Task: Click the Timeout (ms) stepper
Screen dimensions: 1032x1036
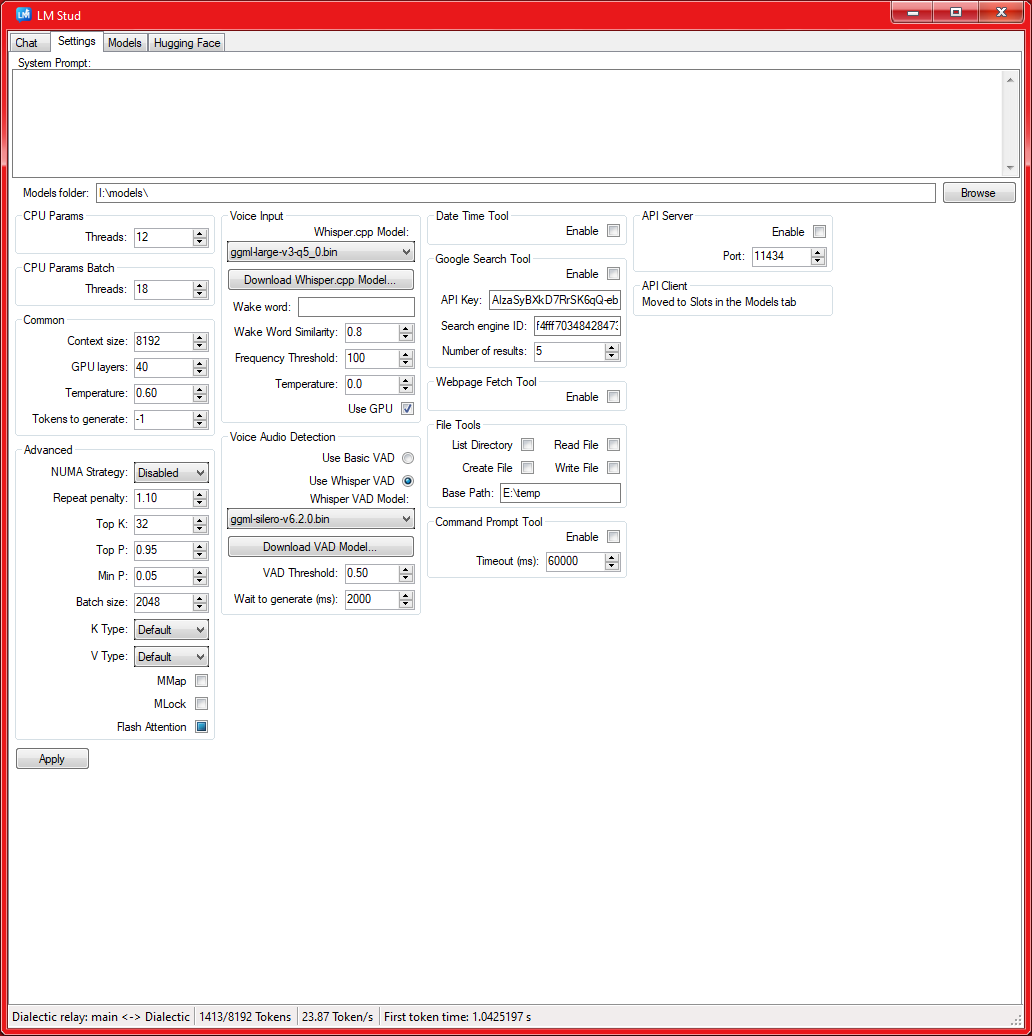Action: tap(612, 562)
